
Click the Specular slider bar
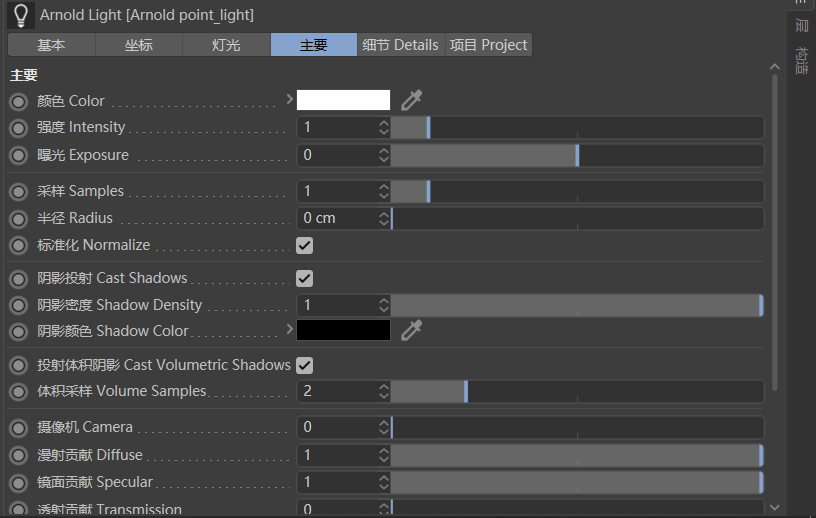click(577, 483)
